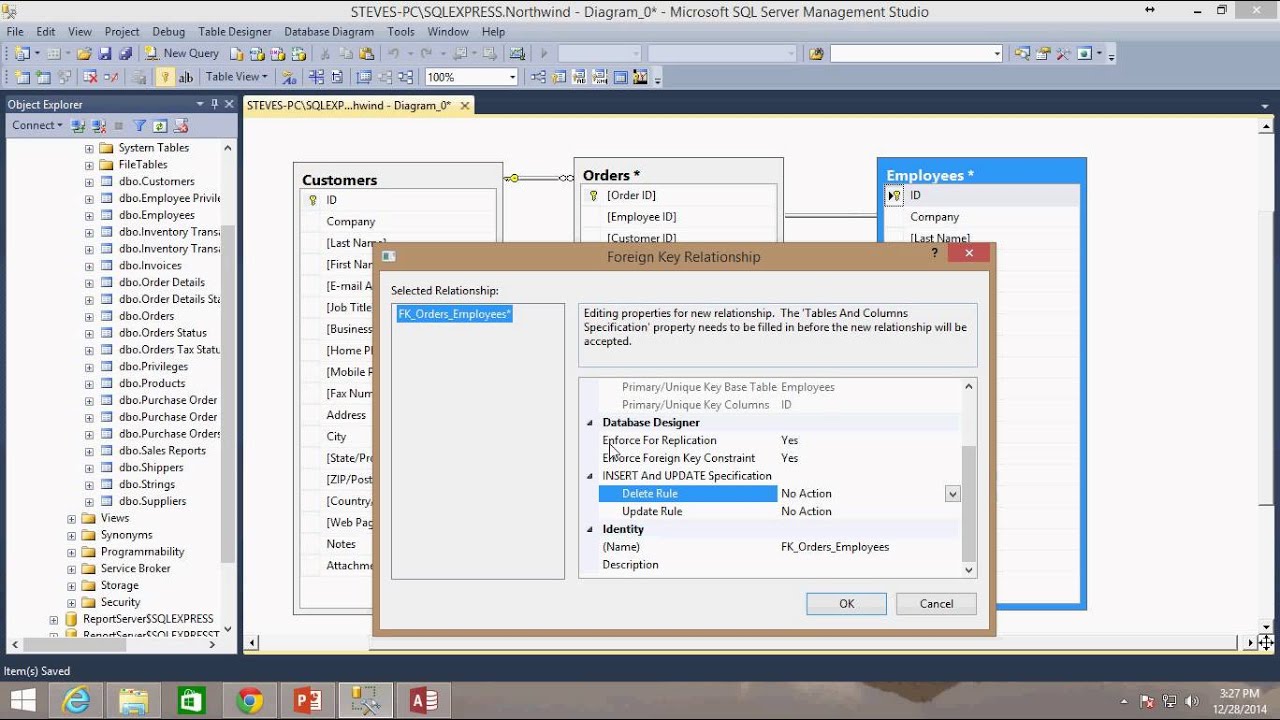Open the File menu
Image resolution: width=1280 pixels, height=720 pixels.
tap(15, 32)
